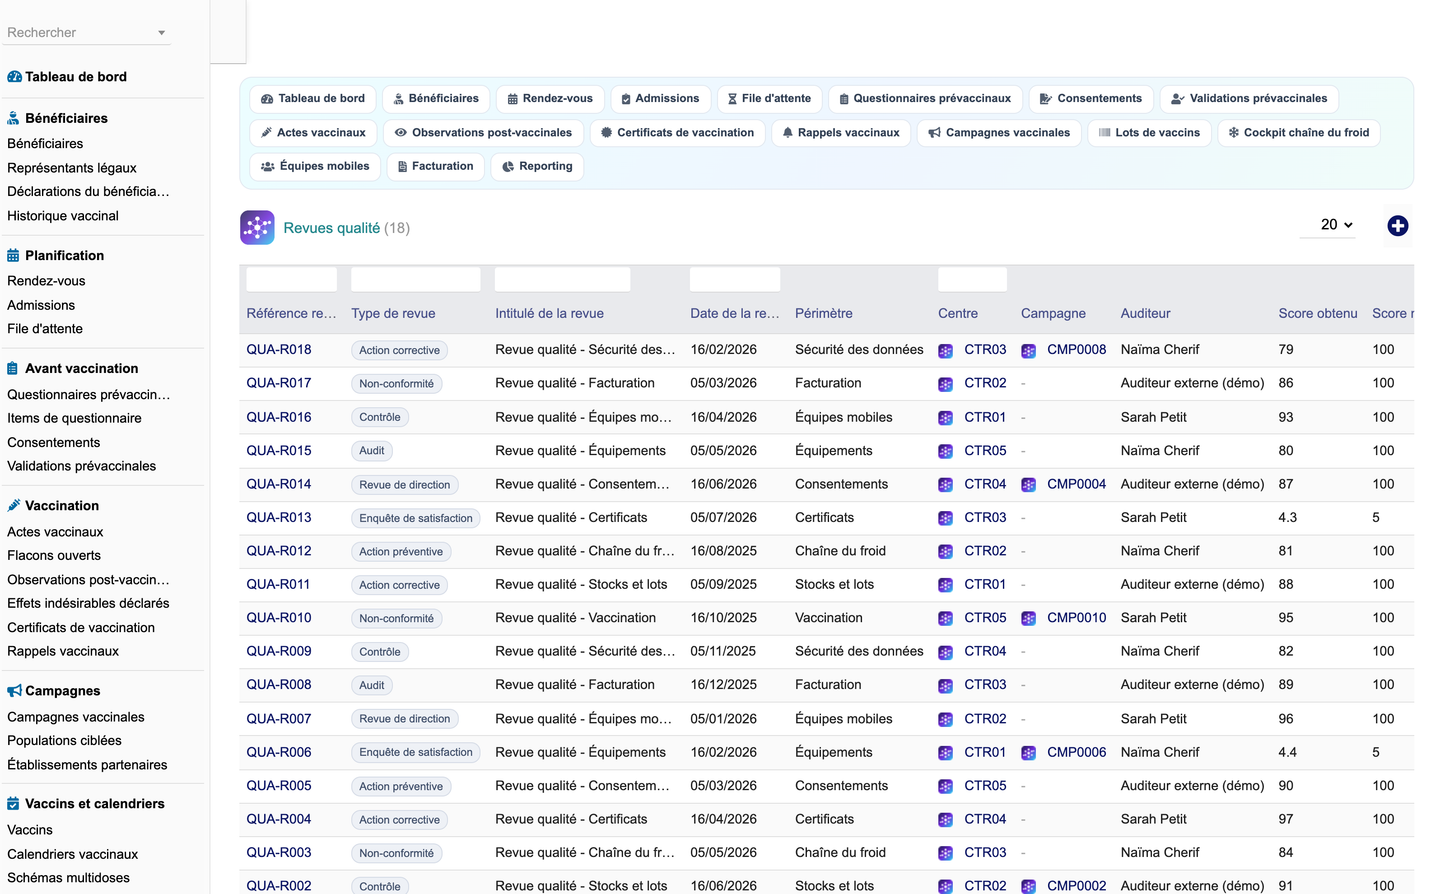Click the centre icon in the QUA-R007 row
The width and height of the screenshot is (1445, 894).
(x=945, y=720)
